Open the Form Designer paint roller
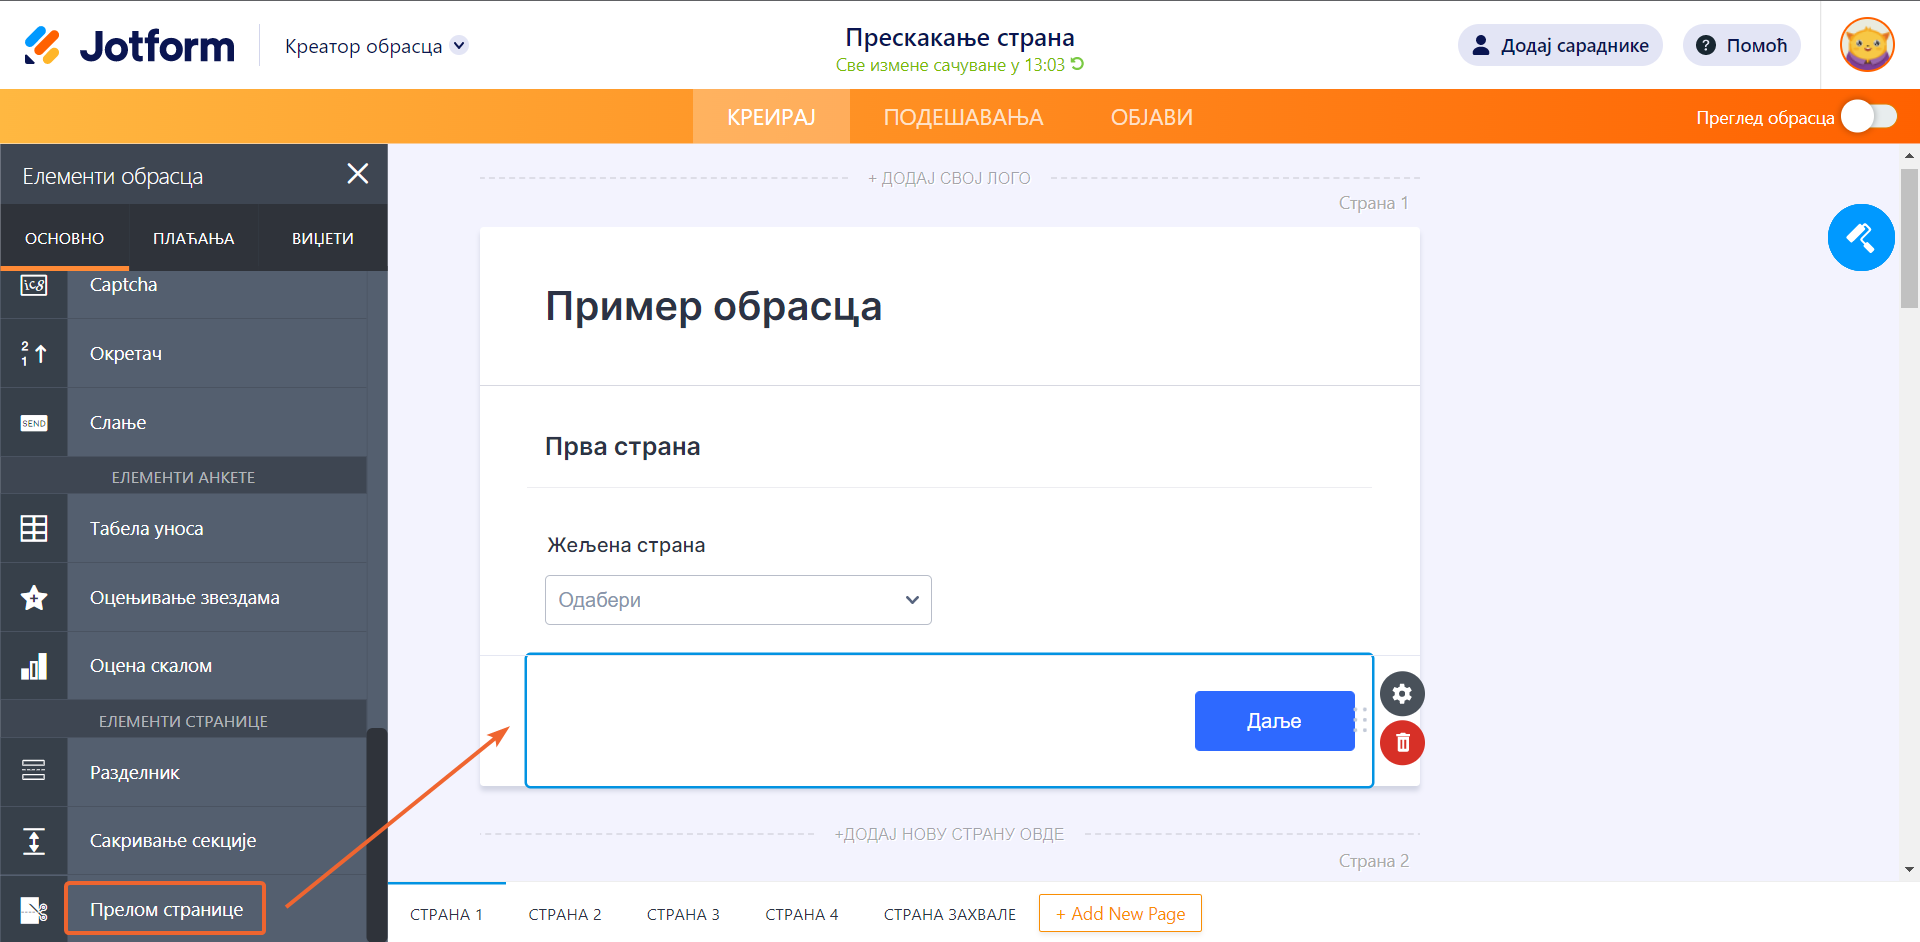 point(1861,237)
